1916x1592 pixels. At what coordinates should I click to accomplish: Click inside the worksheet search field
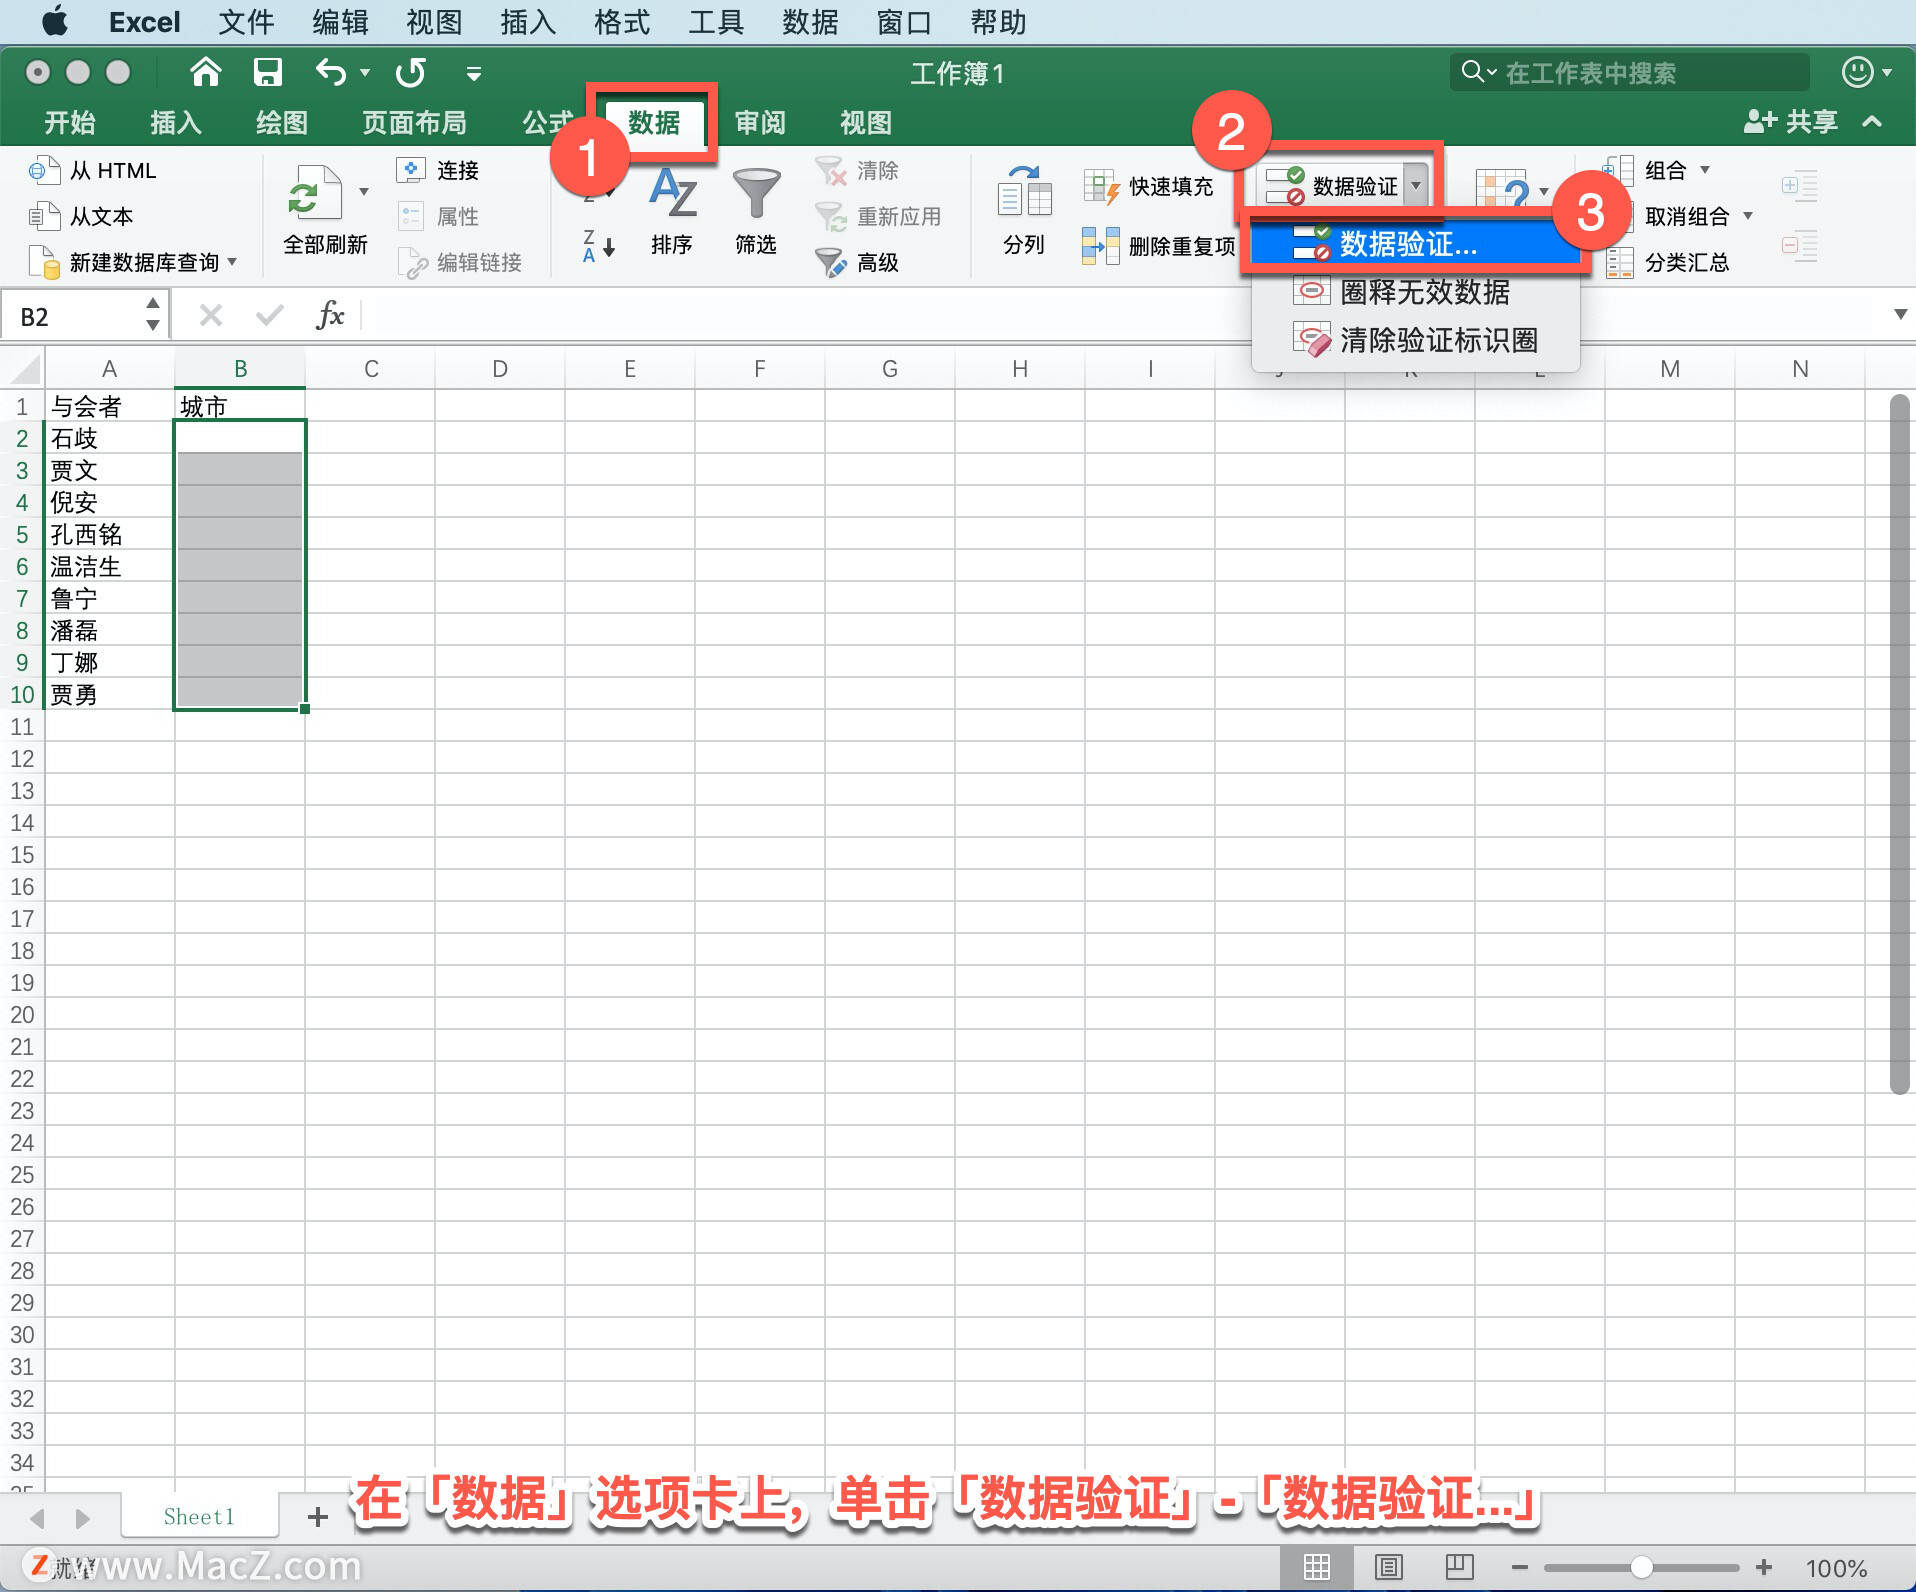(1630, 72)
